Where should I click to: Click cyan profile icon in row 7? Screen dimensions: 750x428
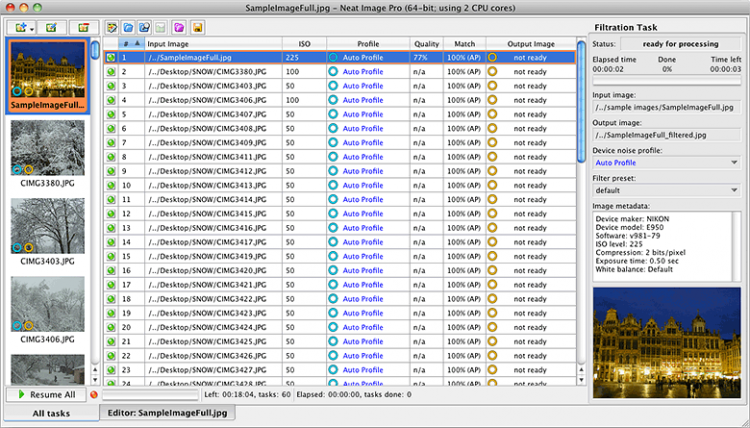[333, 143]
